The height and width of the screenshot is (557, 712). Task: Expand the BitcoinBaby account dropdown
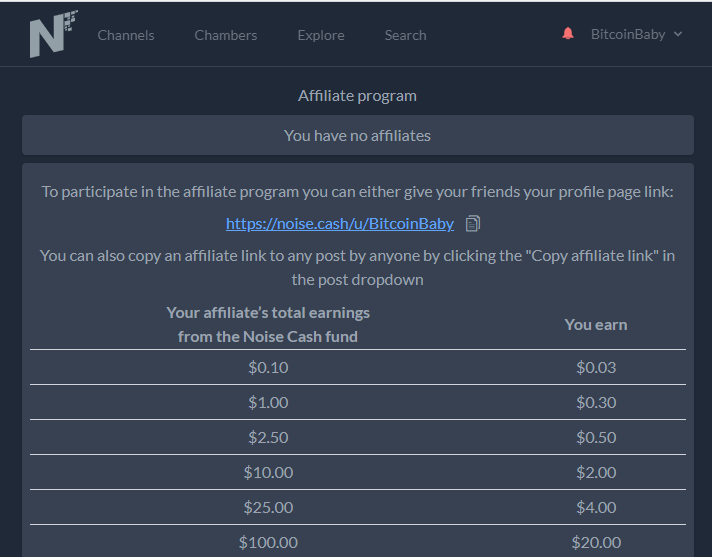637,35
